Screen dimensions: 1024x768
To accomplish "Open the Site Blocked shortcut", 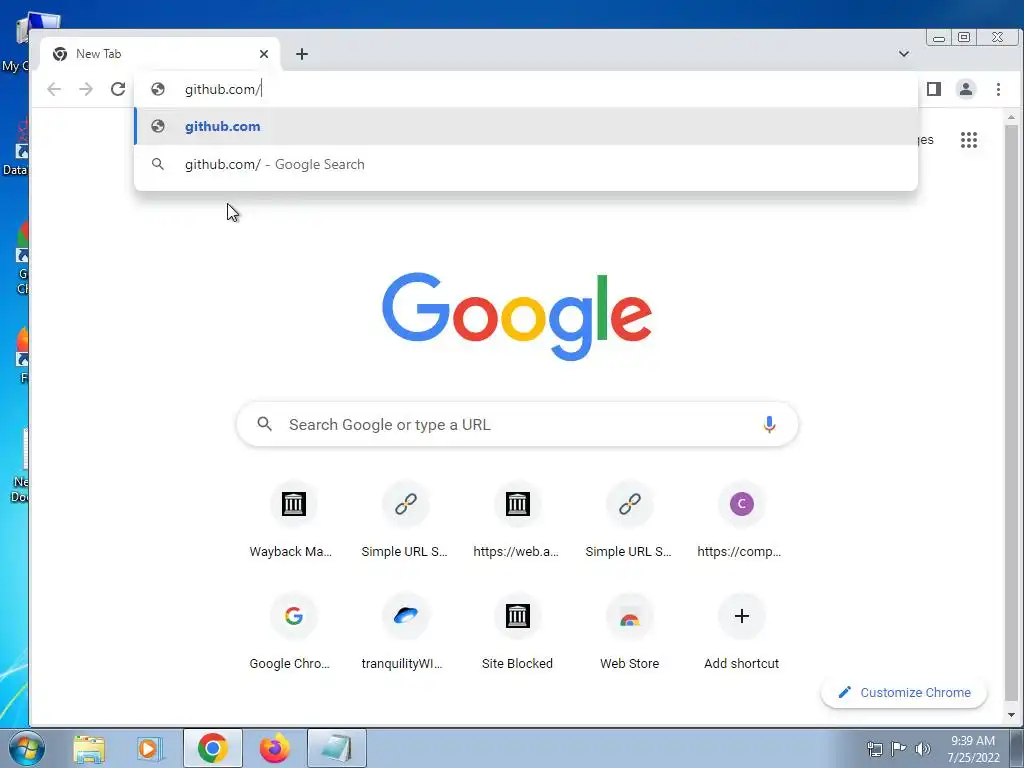I will [517, 632].
